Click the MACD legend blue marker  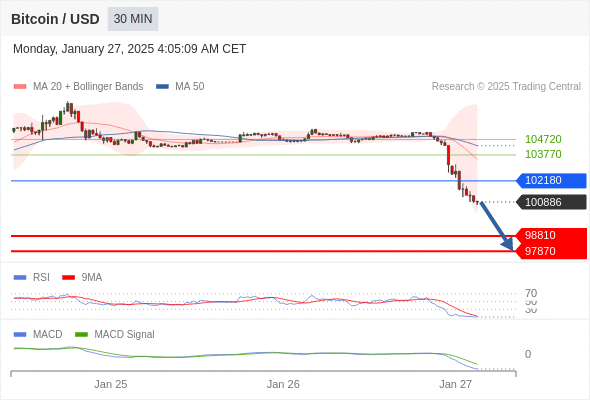point(20,335)
